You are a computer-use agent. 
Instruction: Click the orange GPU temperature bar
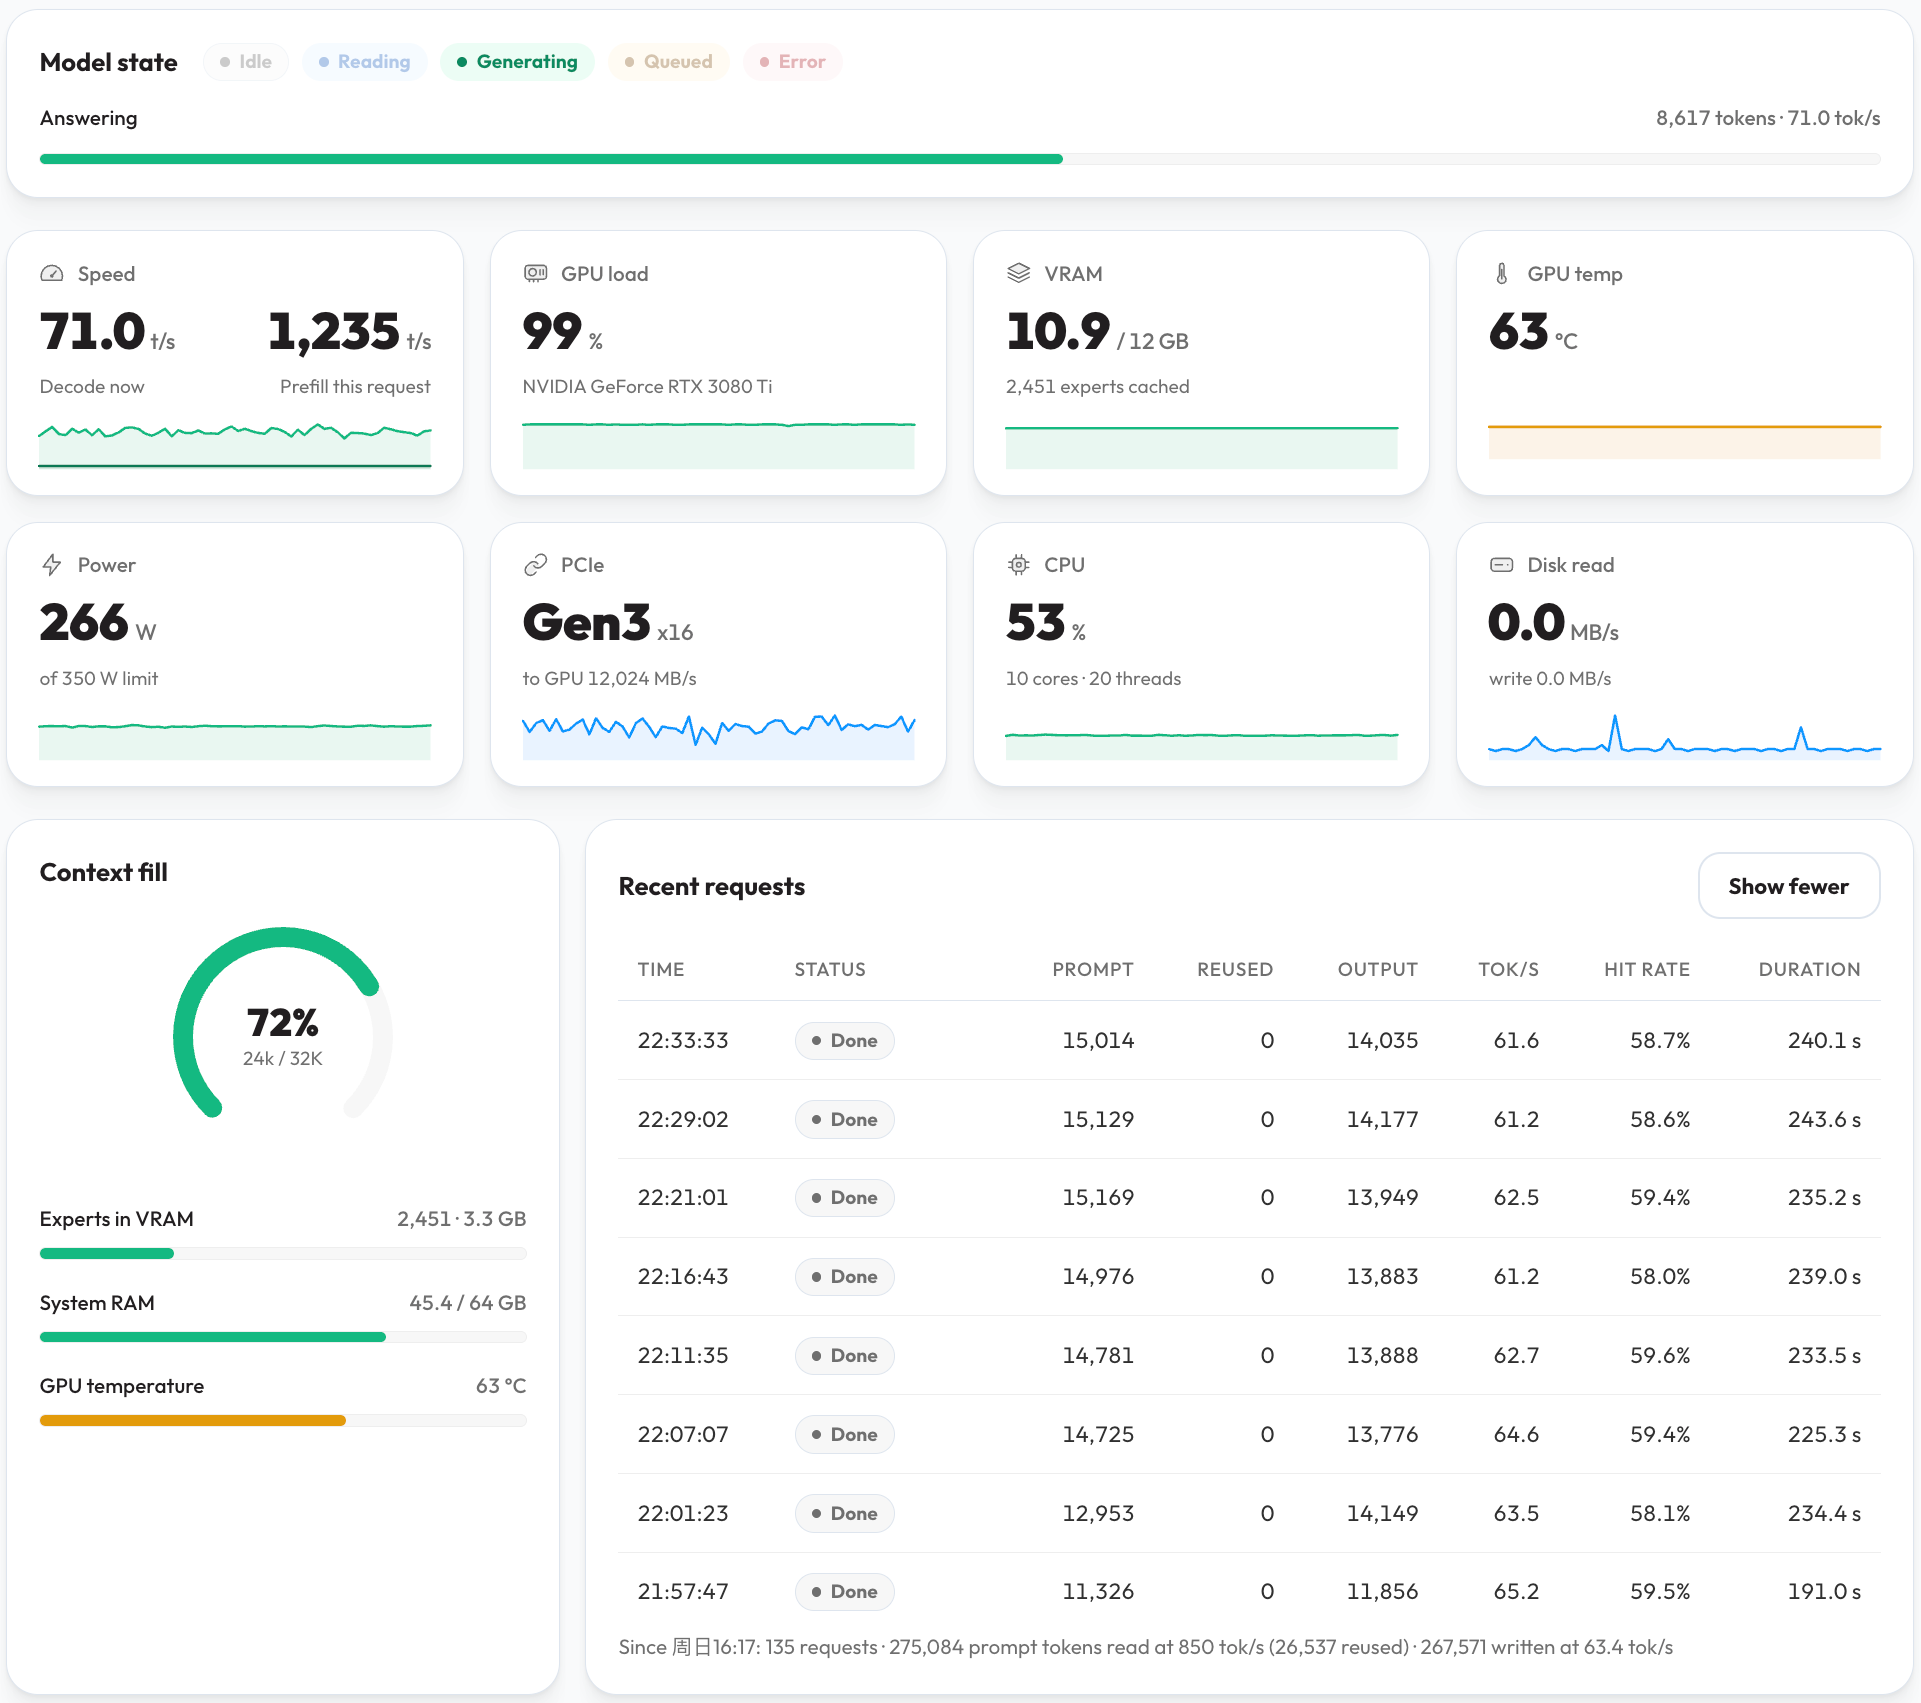[283, 1420]
